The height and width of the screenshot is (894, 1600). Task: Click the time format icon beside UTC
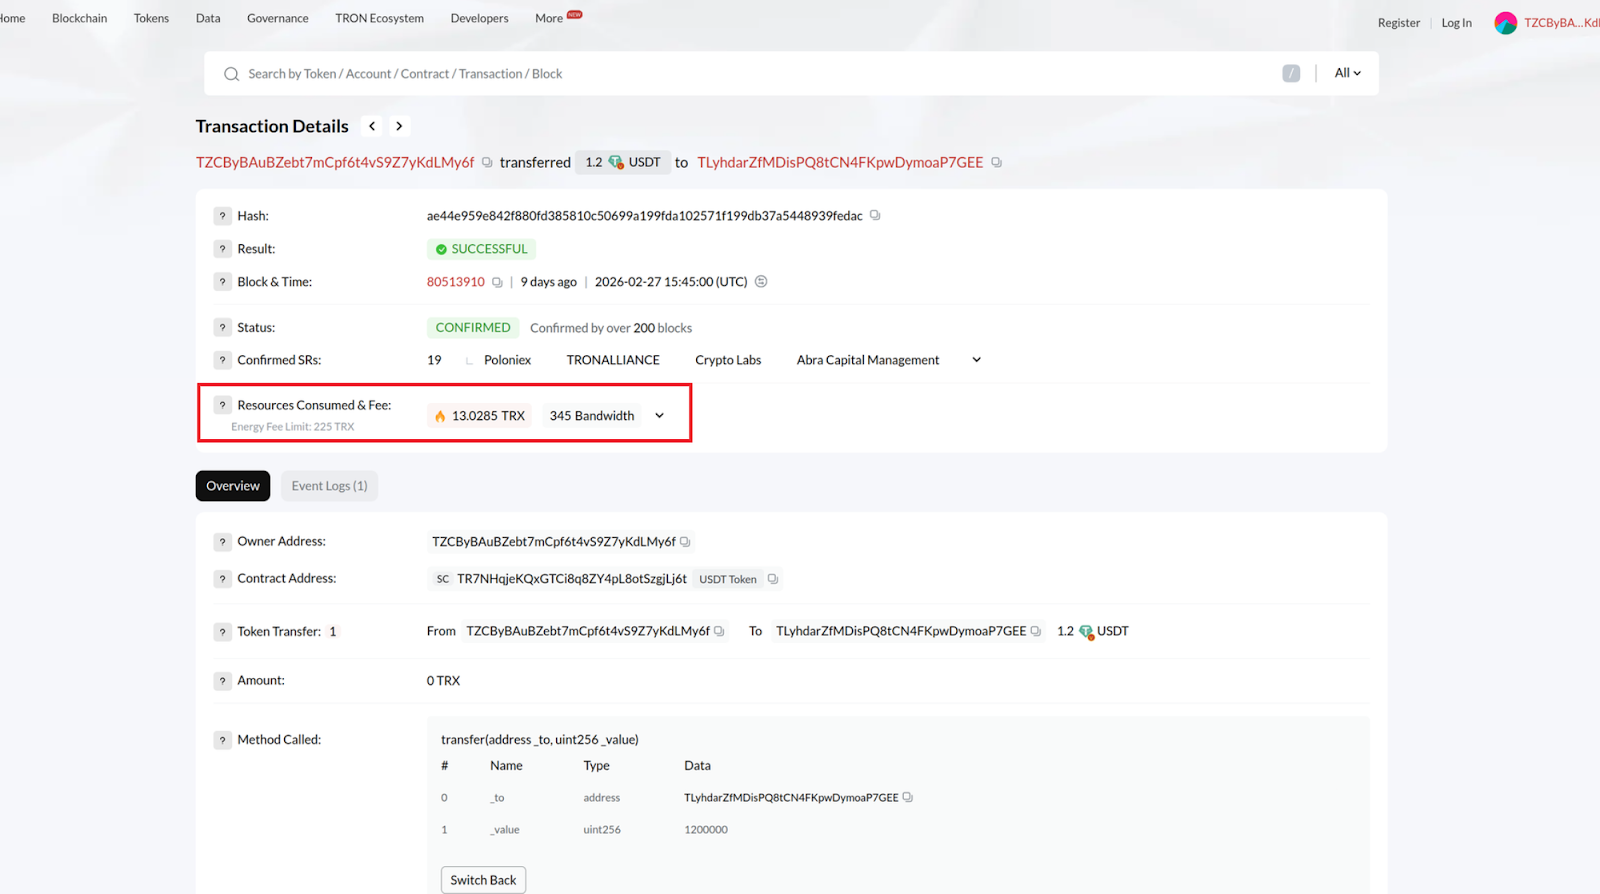761,282
